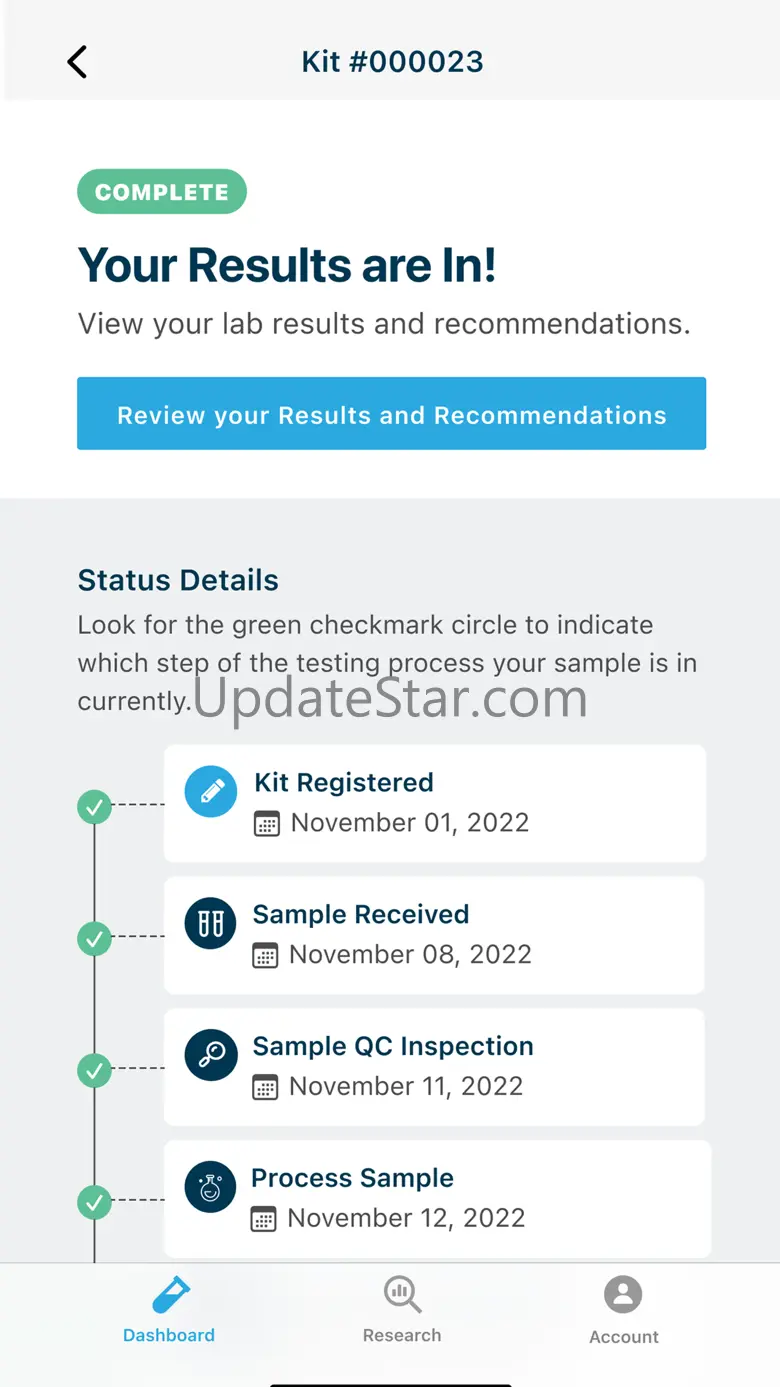Click the calendar icon beside November 01, 2022
780x1387 pixels.
267,824
